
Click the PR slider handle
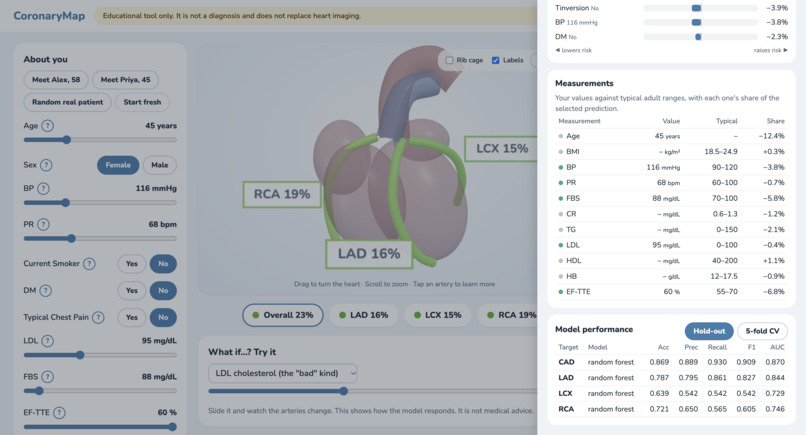coord(71,239)
